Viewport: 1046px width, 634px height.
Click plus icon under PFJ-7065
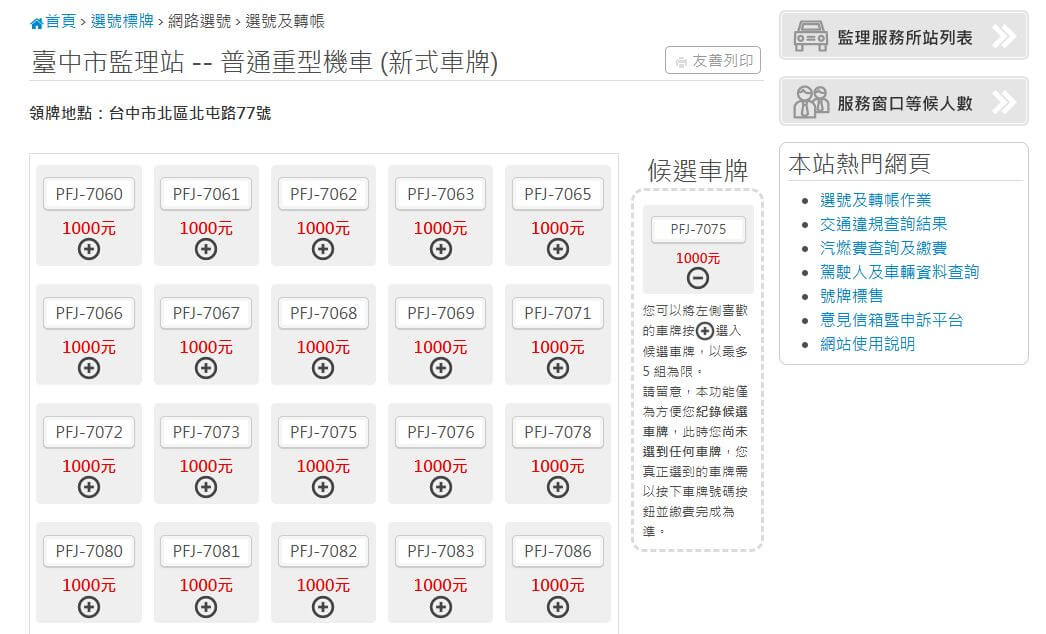pos(558,249)
